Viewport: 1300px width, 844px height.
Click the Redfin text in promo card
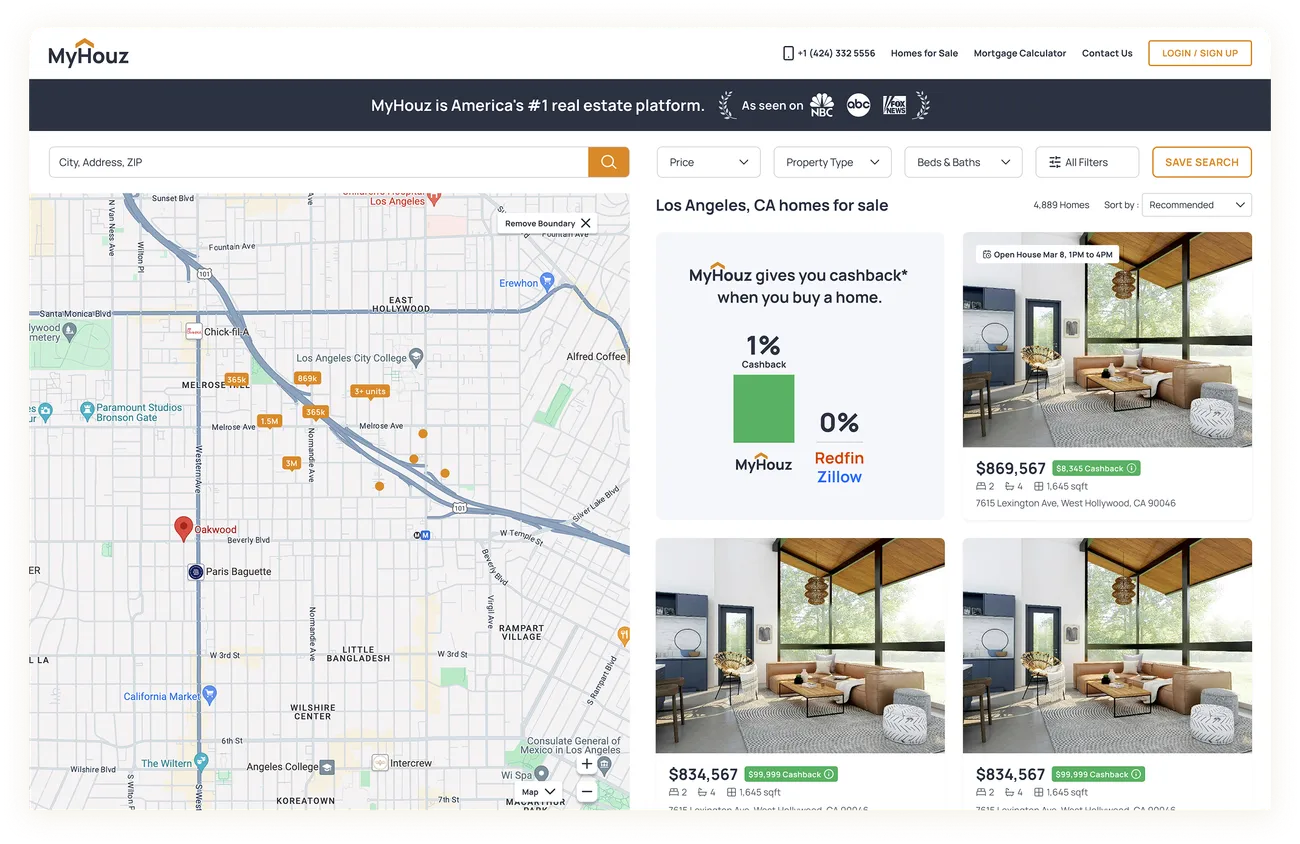839,458
